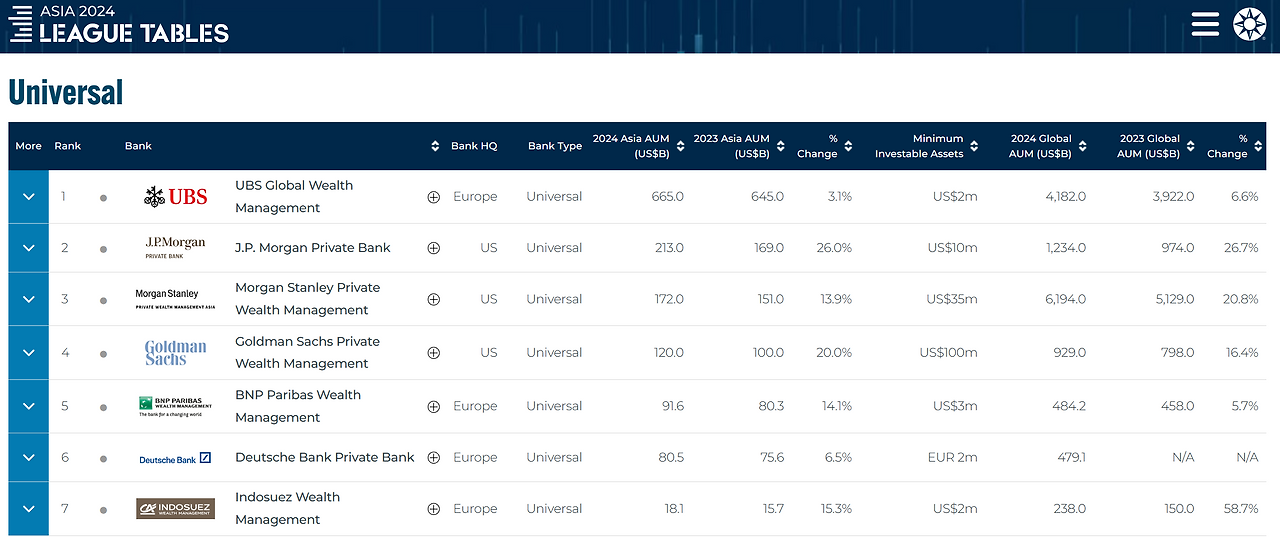1280x537 pixels.
Task: Open the hamburger menu in the header
Action: [1205, 24]
